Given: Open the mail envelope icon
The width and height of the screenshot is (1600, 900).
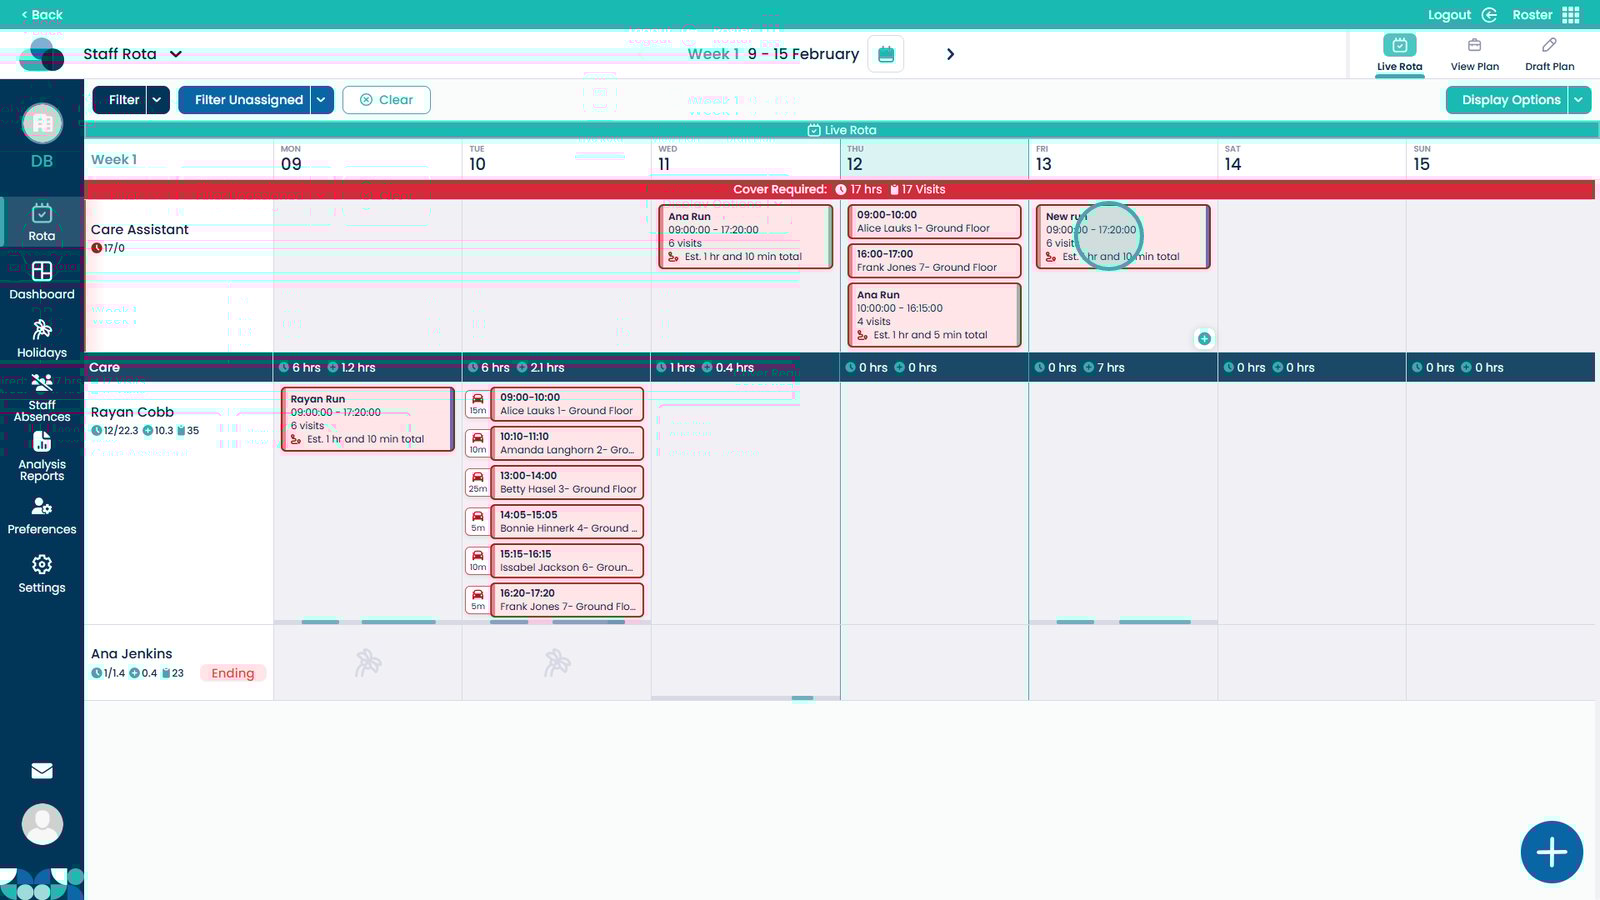Looking at the screenshot, I should (x=42, y=771).
